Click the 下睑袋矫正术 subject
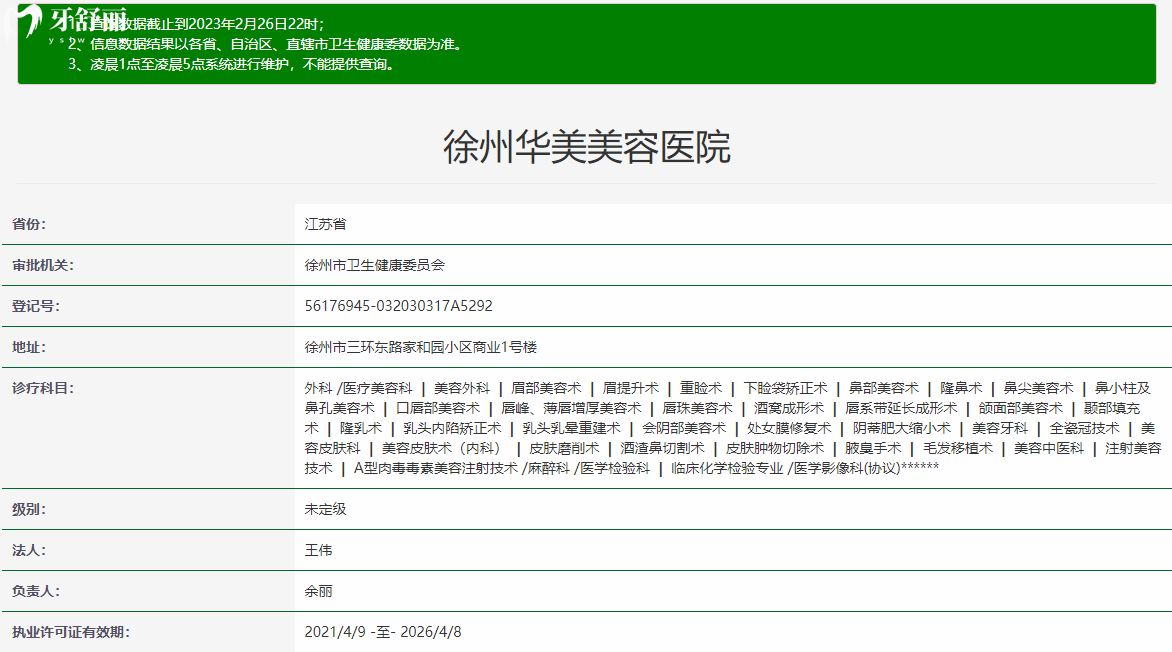Viewport: 1172px width, 652px height. tap(786, 388)
